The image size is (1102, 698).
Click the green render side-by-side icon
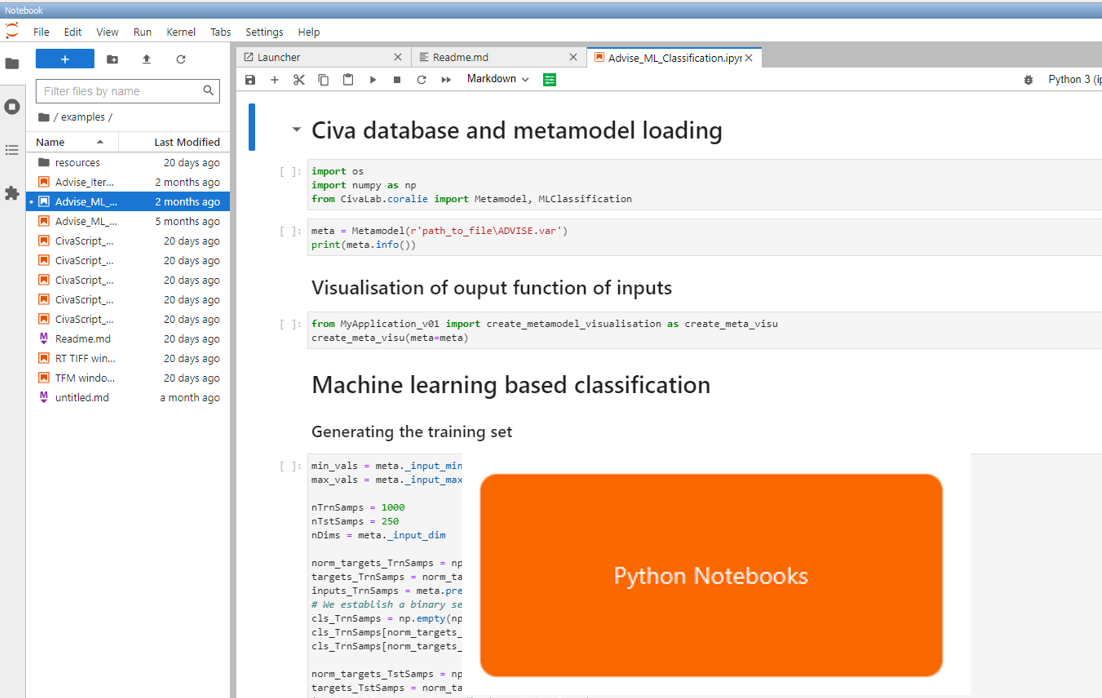click(550, 79)
